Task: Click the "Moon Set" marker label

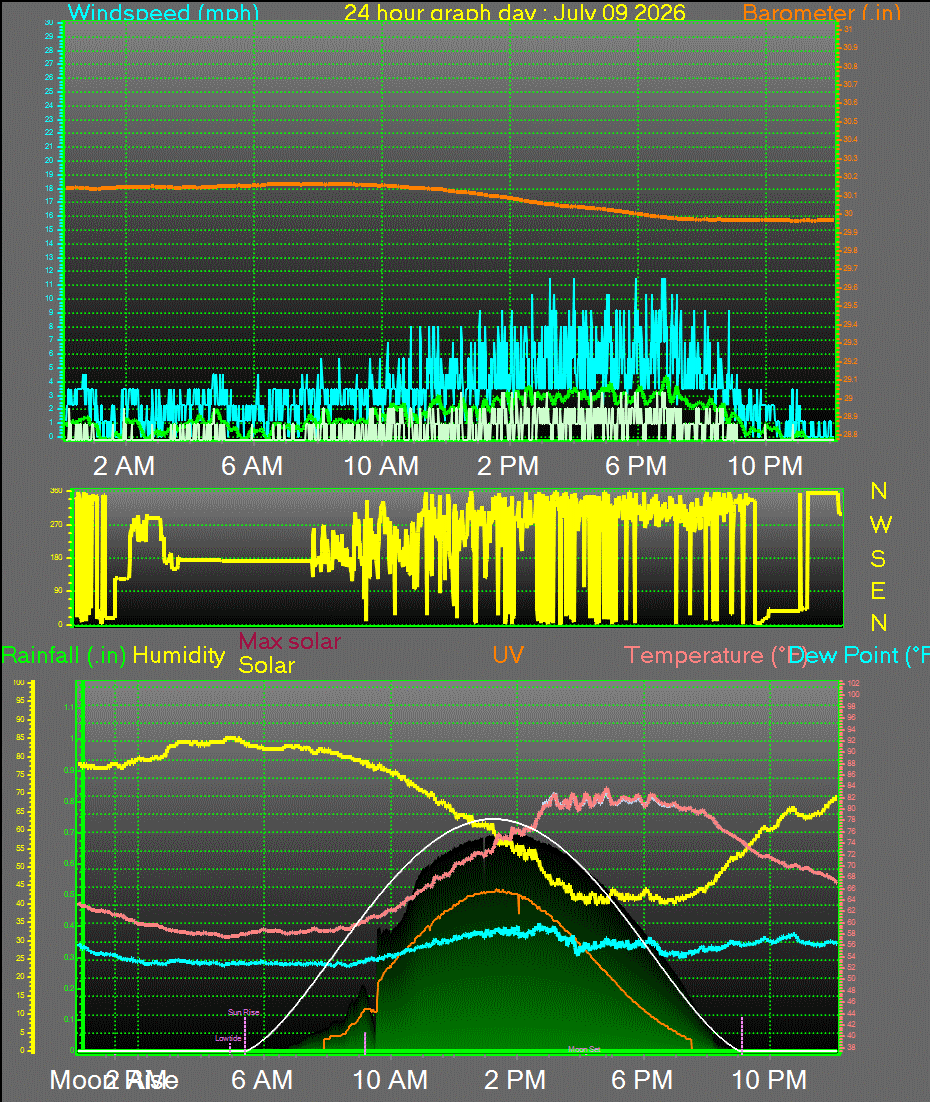Action: pos(584,1049)
